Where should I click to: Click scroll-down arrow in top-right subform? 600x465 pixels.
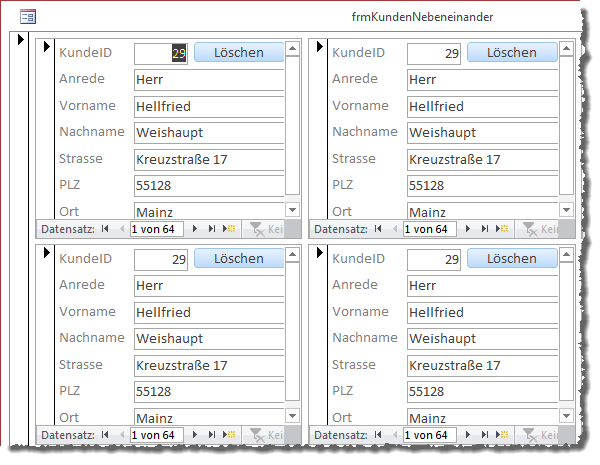click(x=566, y=210)
